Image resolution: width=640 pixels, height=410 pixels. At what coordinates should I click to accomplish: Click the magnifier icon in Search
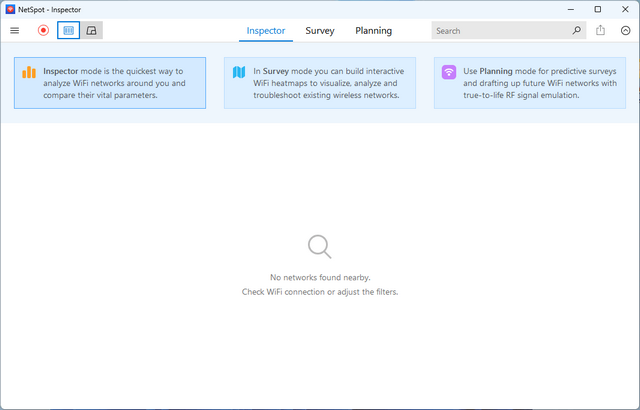[x=576, y=31]
